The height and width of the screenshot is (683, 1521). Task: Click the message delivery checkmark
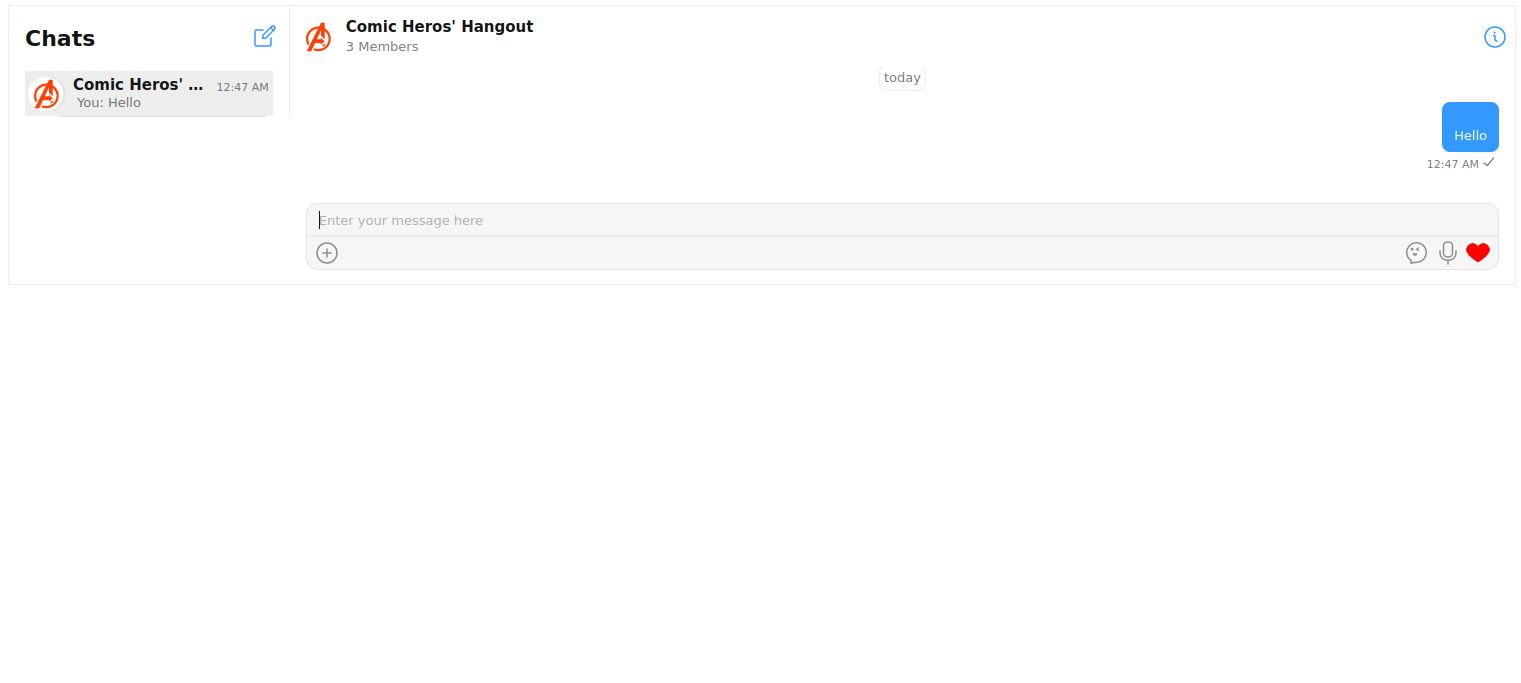1489,162
